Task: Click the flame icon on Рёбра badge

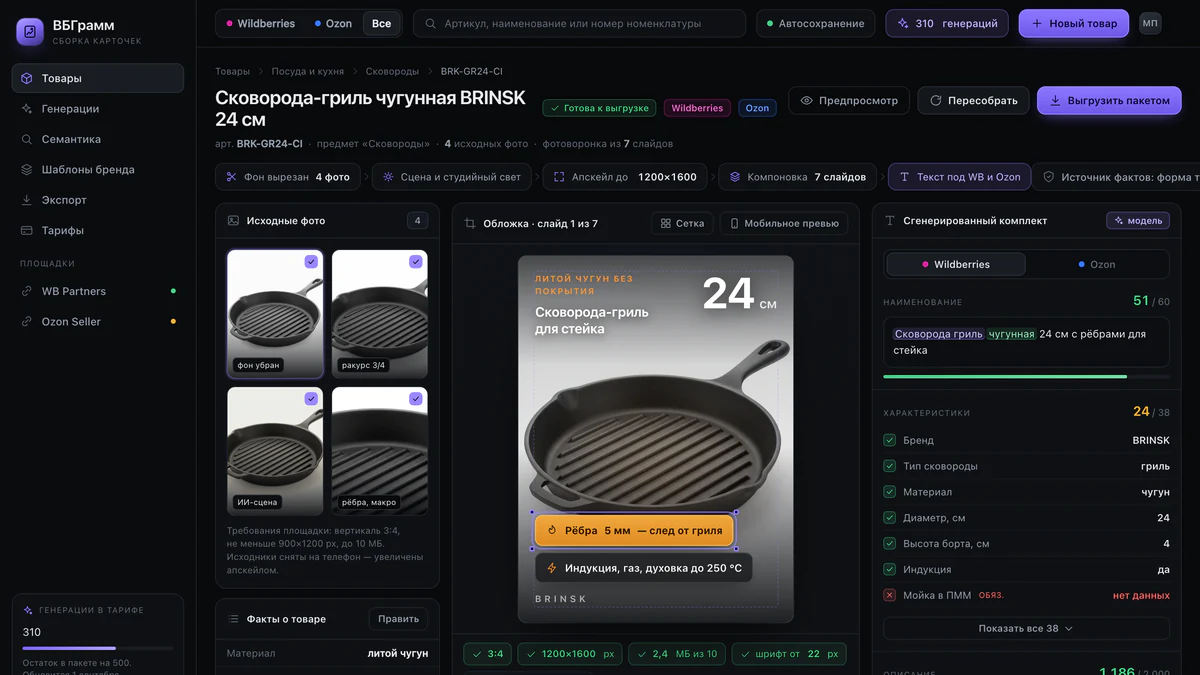Action: pyautogui.click(x=551, y=530)
